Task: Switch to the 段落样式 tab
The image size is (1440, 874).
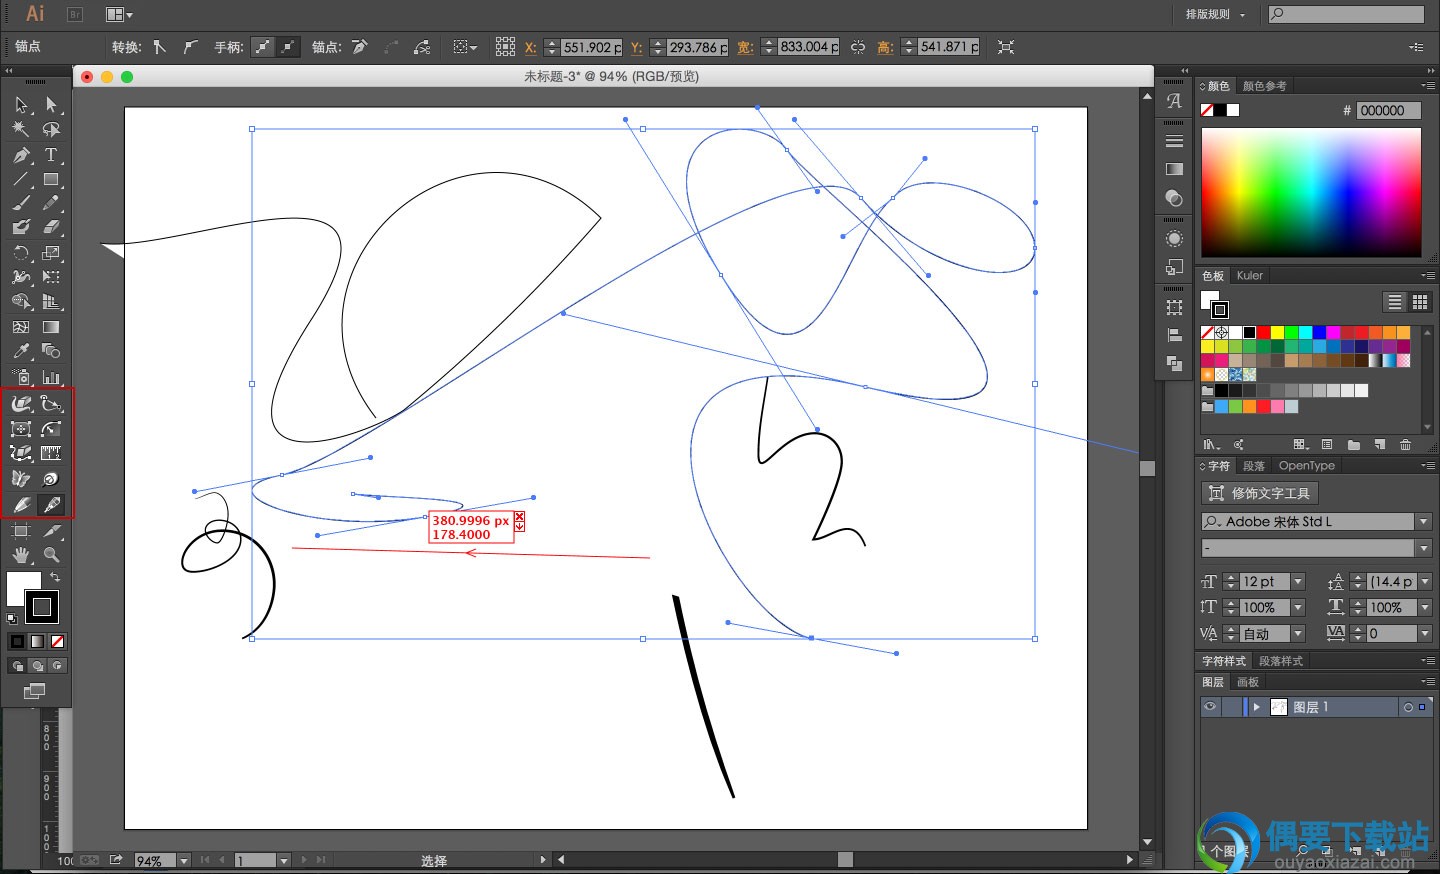Action: click(1281, 661)
